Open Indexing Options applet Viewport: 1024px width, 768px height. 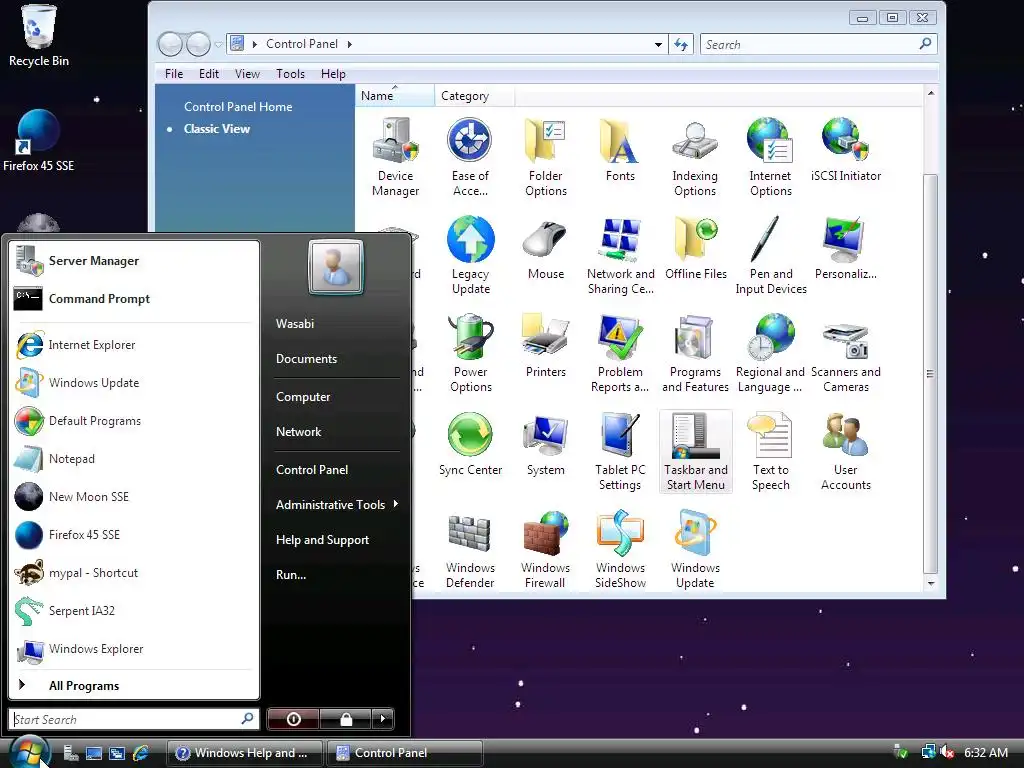(695, 157)
